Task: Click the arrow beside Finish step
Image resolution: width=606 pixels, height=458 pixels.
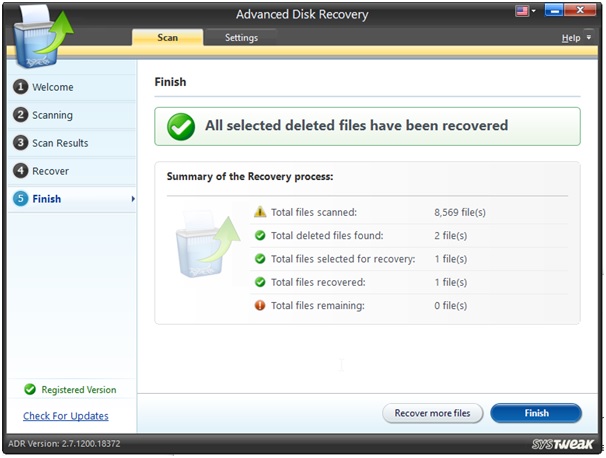Action: pos(133,199)
